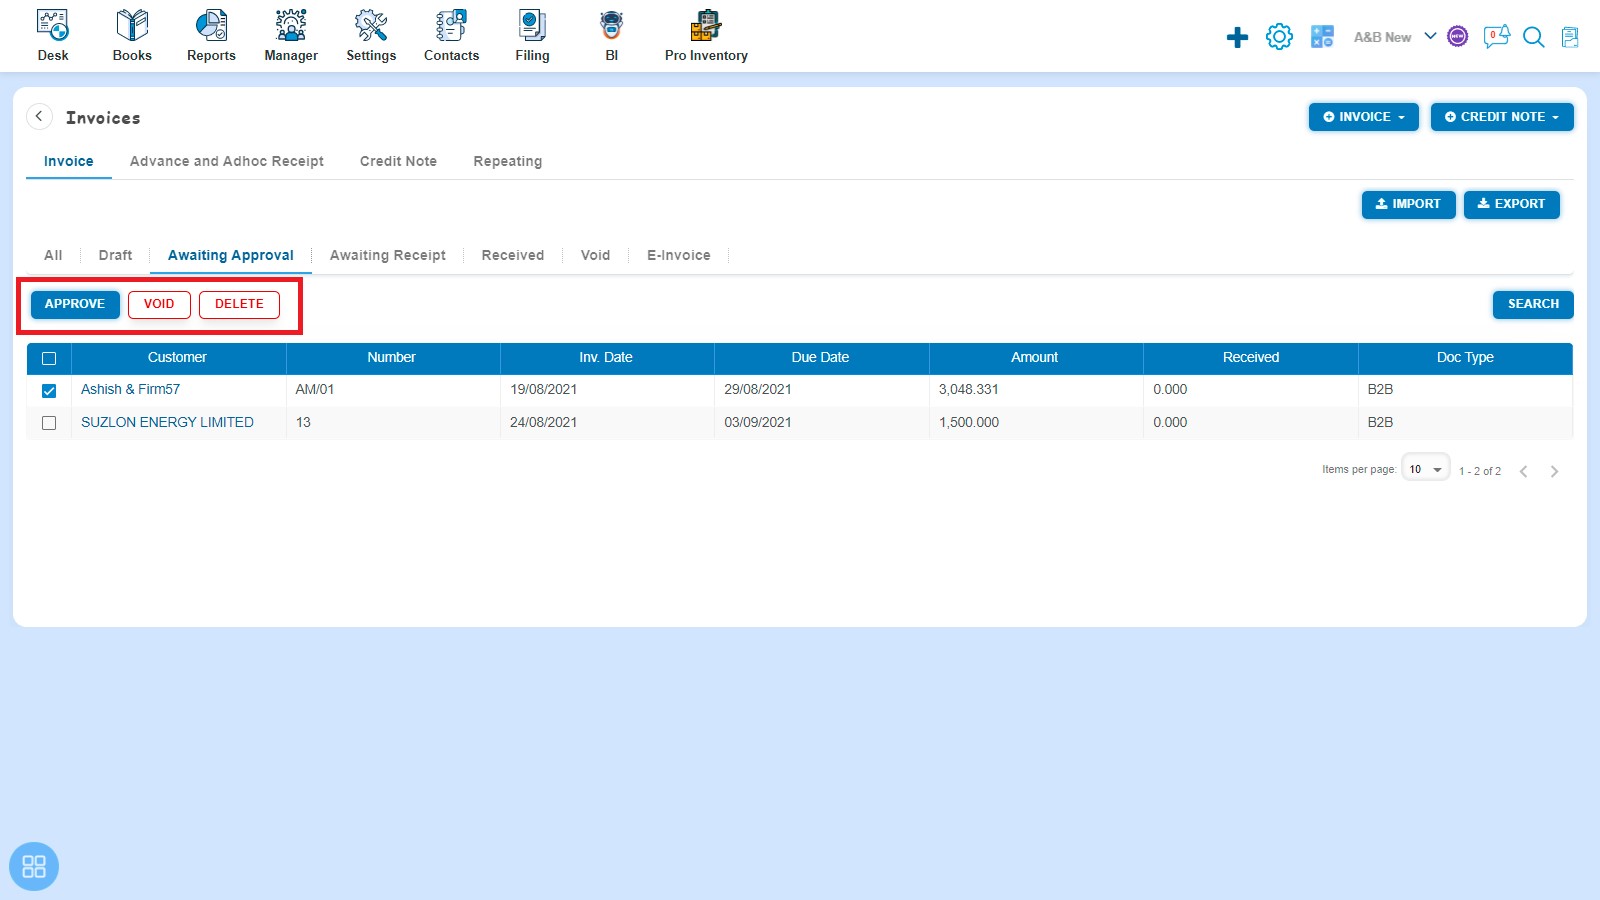This screenshot has width=1600, height=900.
Task: Sort by the Amount column header
Action: pos(1034,358)
